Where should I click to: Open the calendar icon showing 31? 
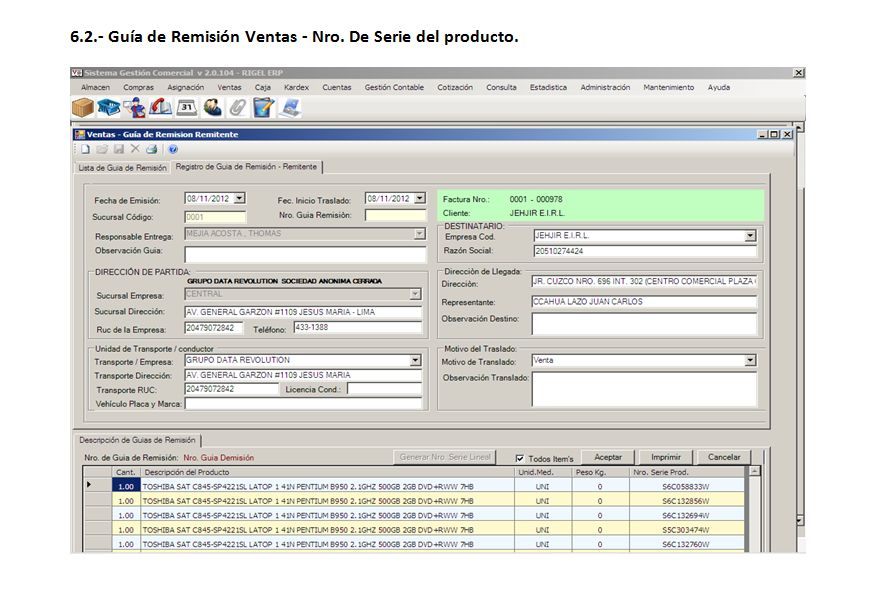186,107
